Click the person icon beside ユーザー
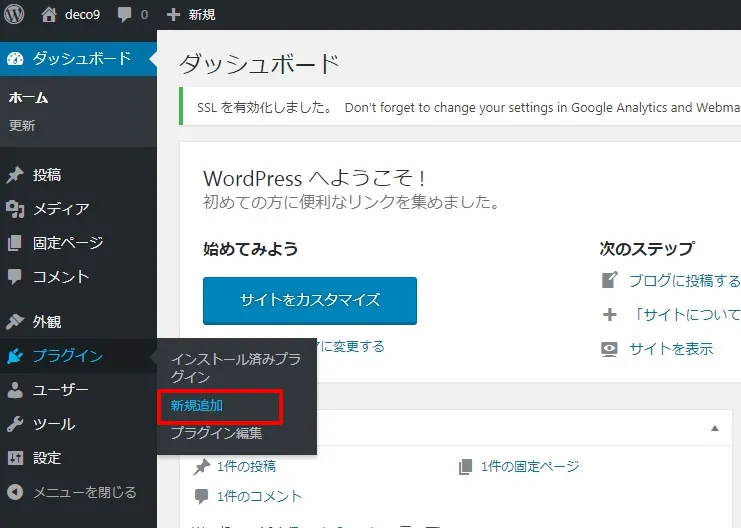The width and height of the screenshot is (741, 528). (15, 390)
